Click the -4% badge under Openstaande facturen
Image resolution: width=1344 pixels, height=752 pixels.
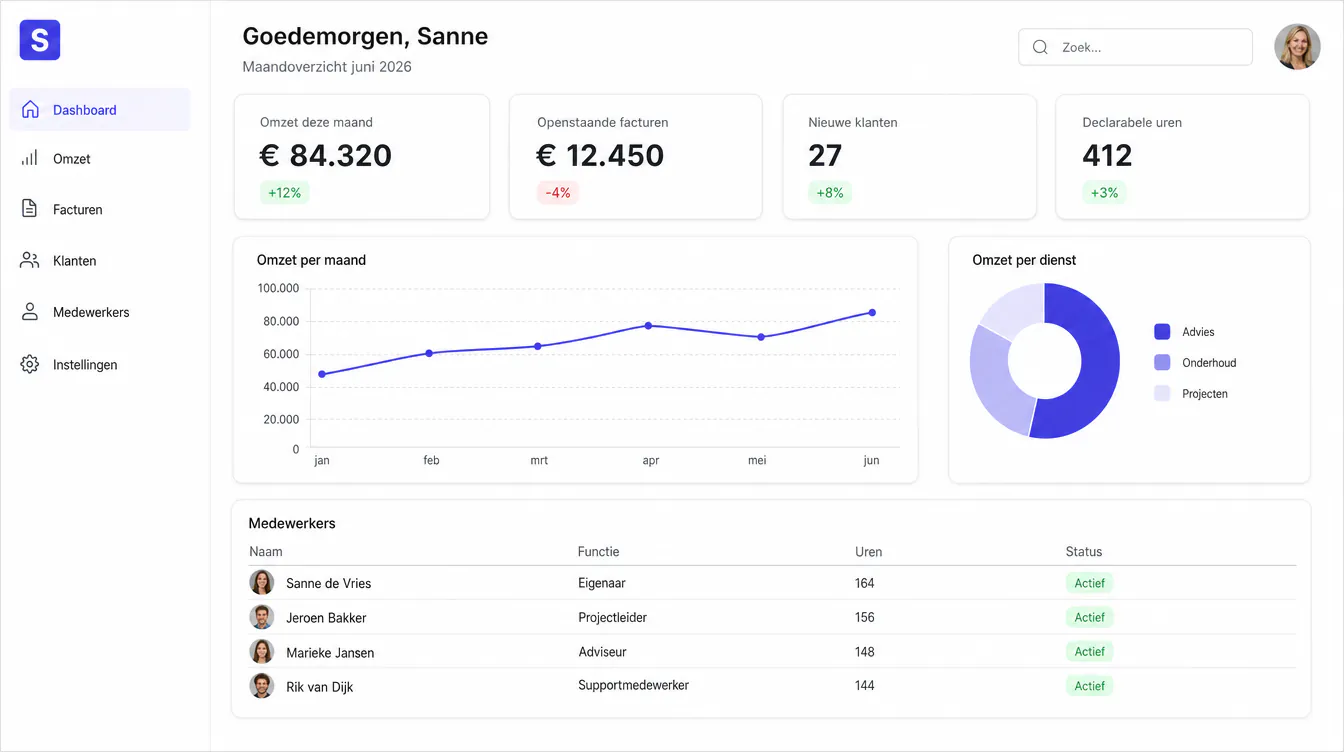(558, 193)
